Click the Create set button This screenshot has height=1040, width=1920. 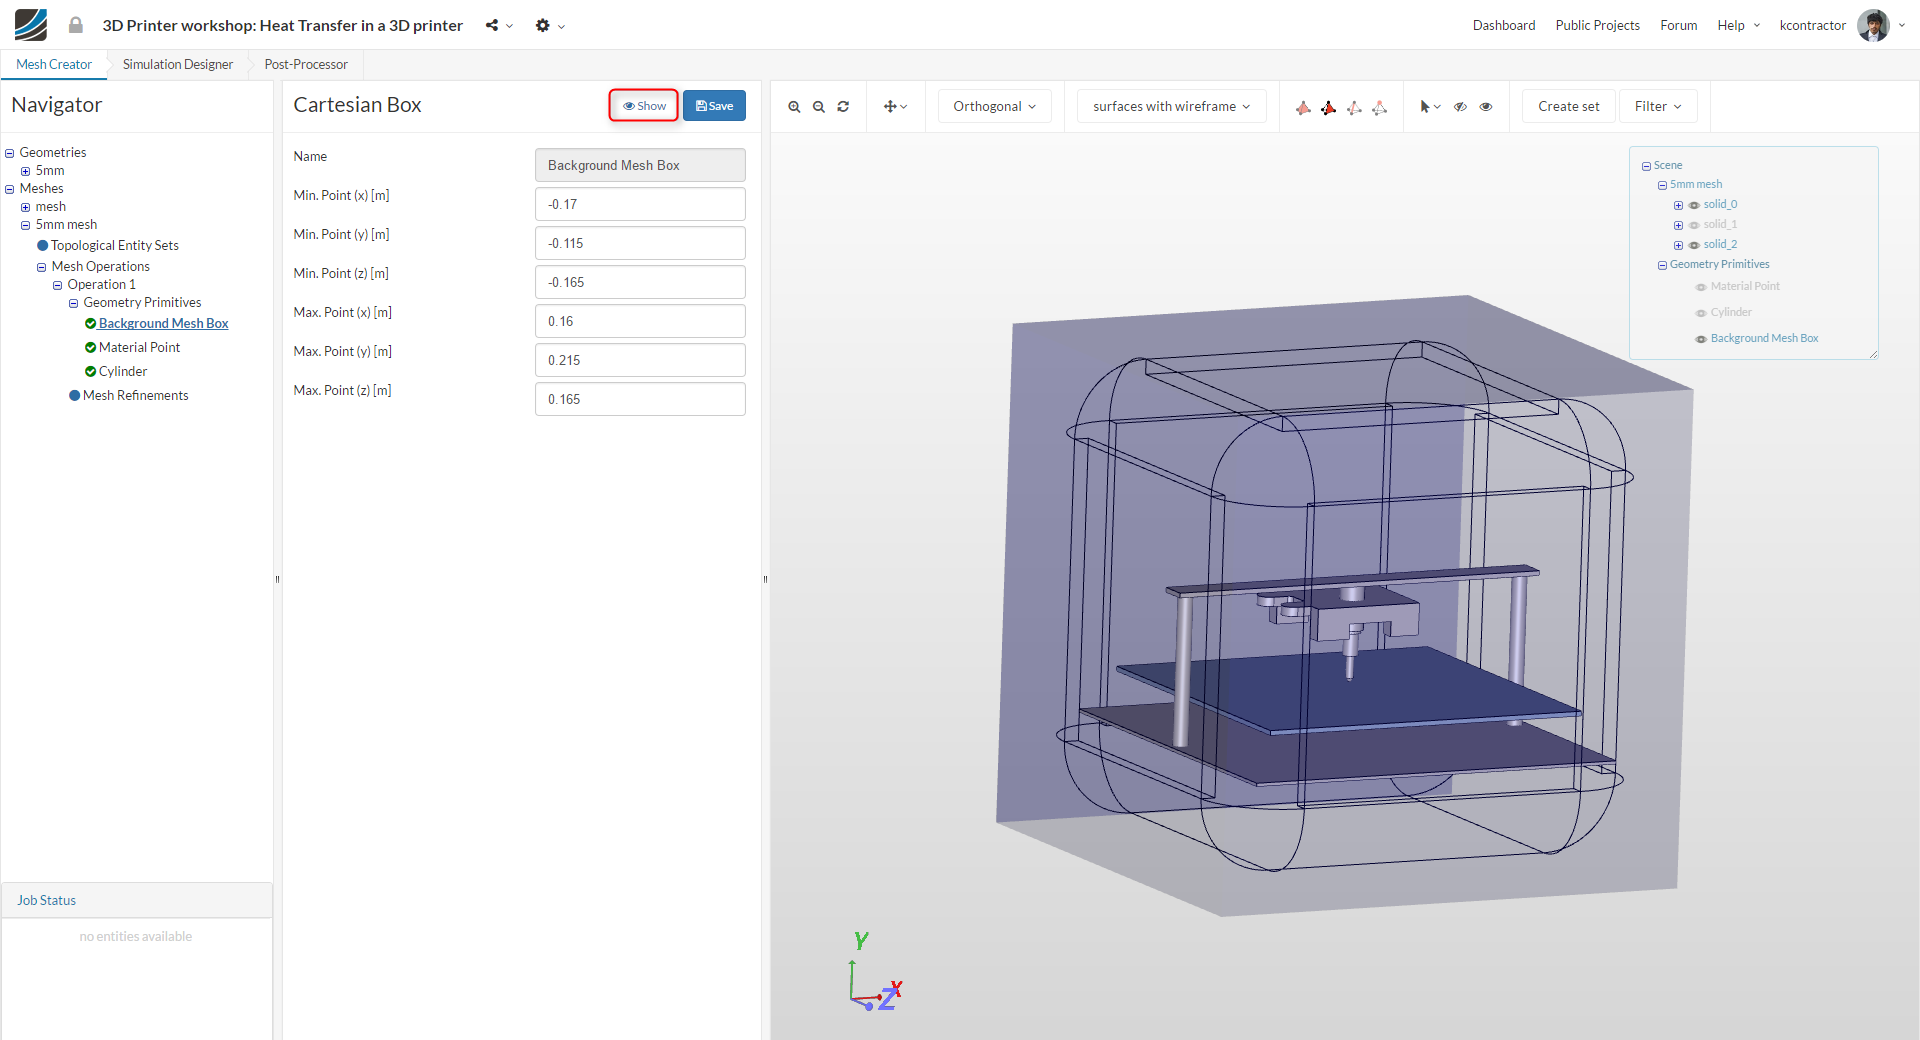click(1568, 107)
